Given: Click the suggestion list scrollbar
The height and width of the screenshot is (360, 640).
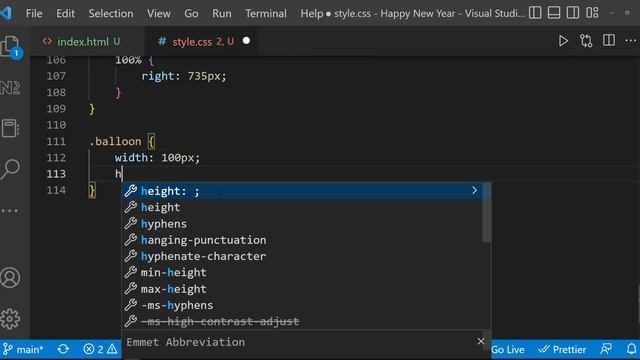Looking at the screenshot, I should 487,212.
